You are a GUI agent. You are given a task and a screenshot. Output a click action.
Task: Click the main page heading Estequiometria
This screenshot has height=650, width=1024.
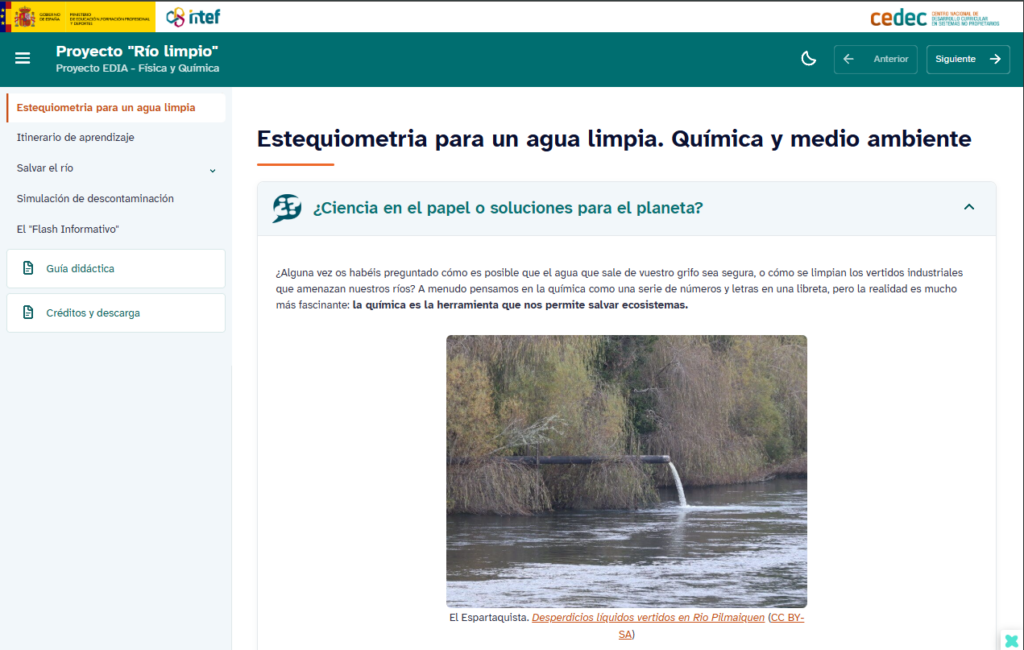tap(614, 139)
